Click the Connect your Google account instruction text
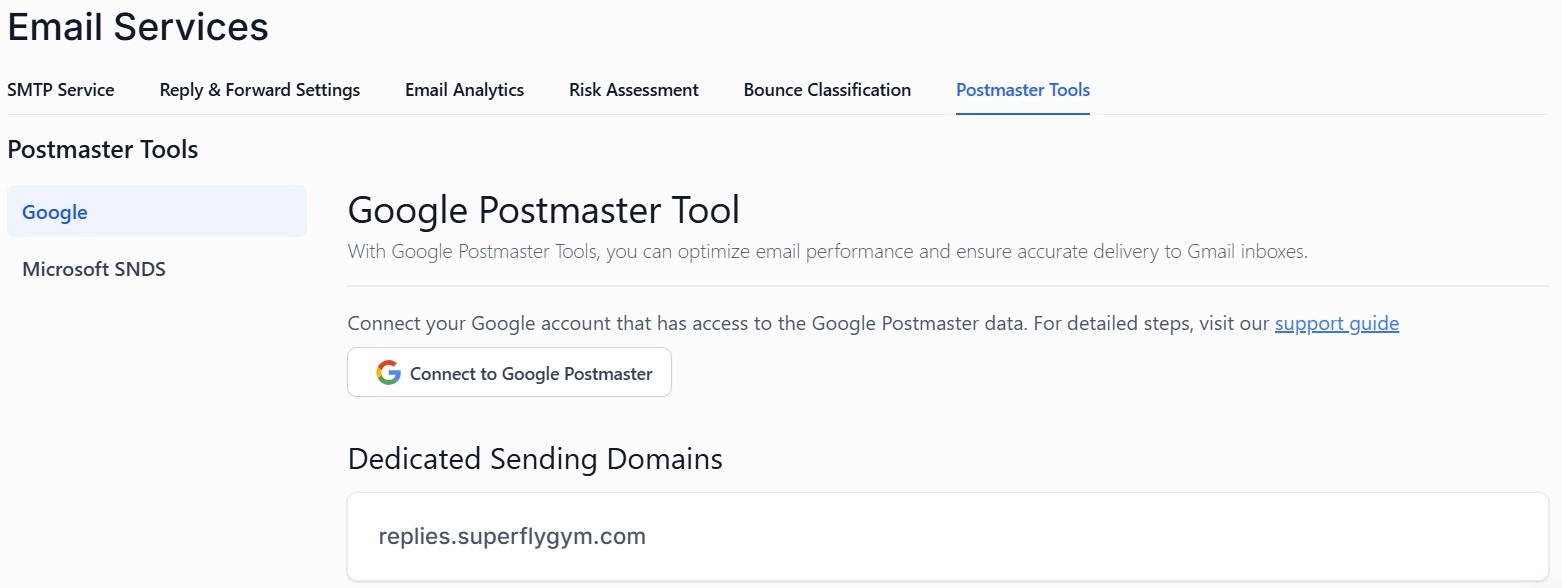 point(809,324)
